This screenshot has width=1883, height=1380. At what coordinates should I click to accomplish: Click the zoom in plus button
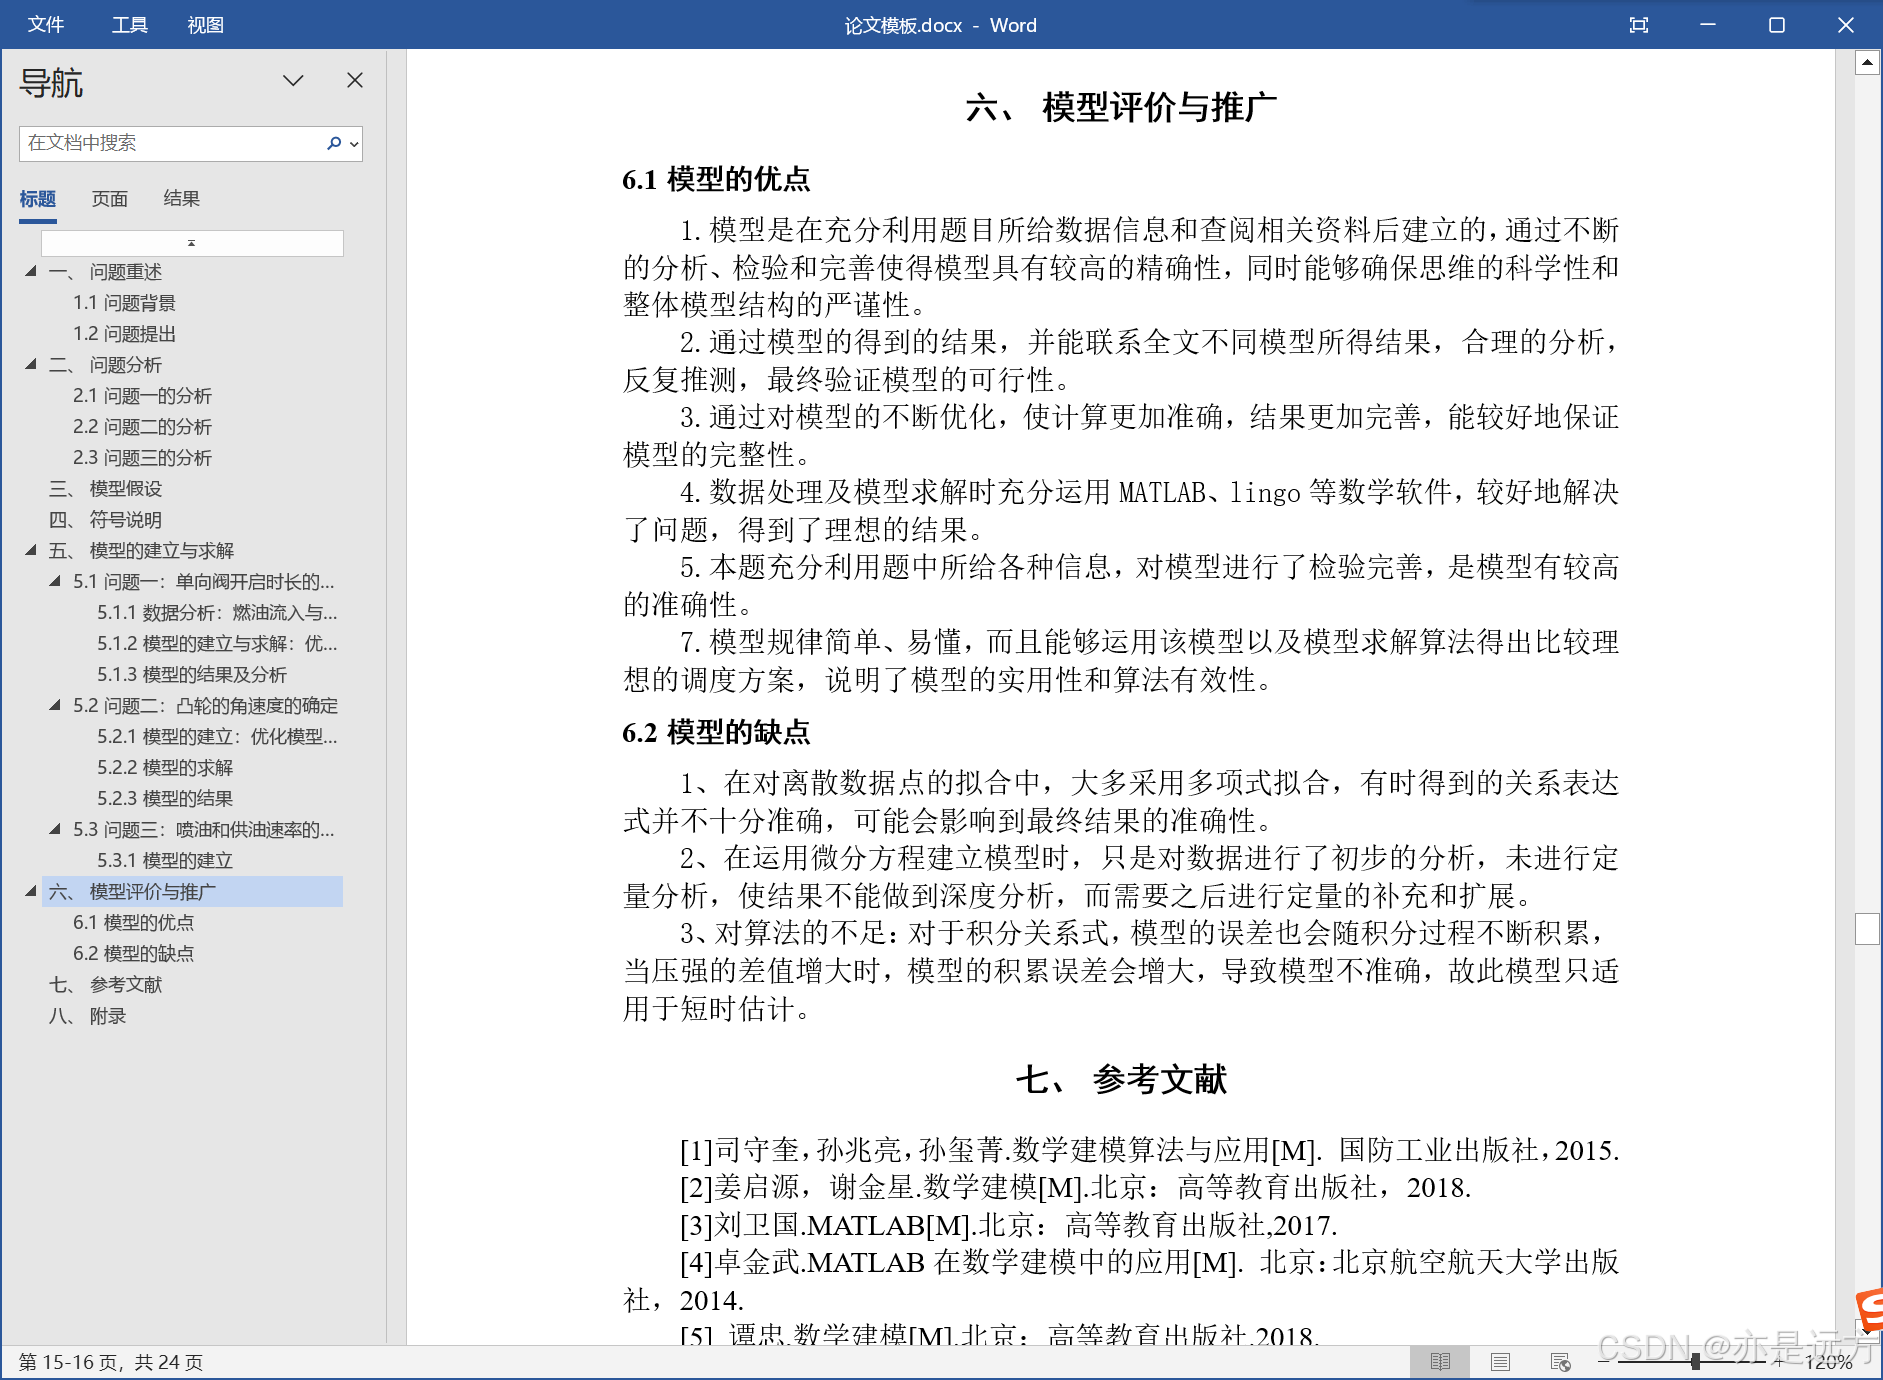[1779, 1362]
